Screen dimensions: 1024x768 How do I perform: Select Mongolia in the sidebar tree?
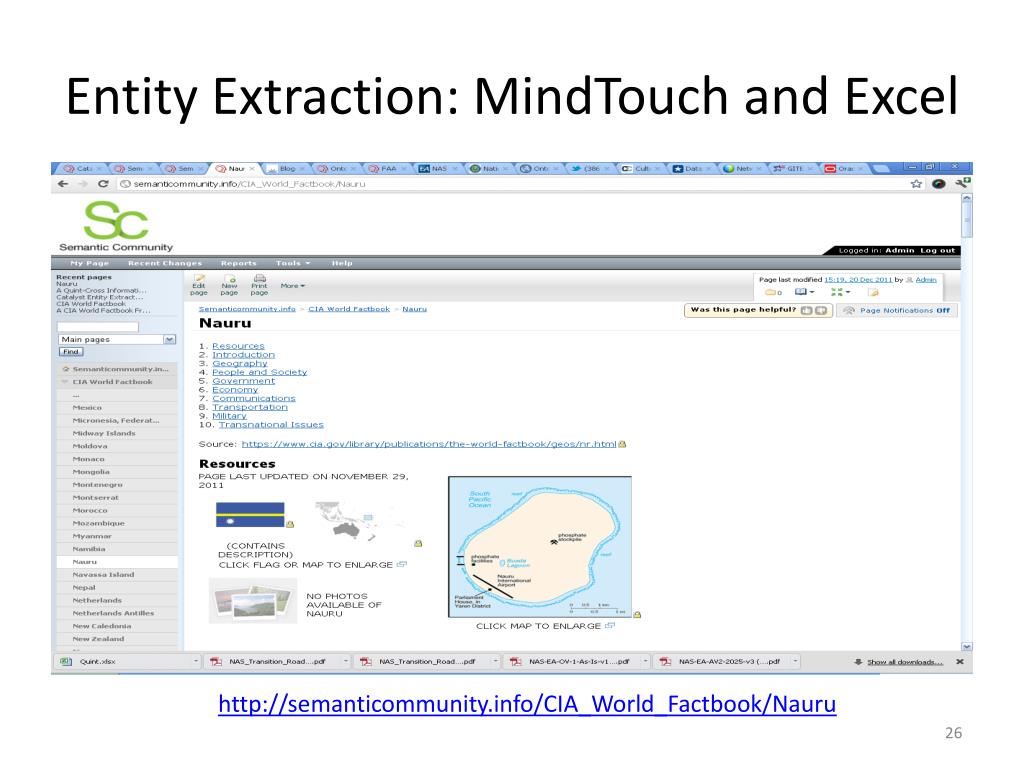(x=91, y=472)
